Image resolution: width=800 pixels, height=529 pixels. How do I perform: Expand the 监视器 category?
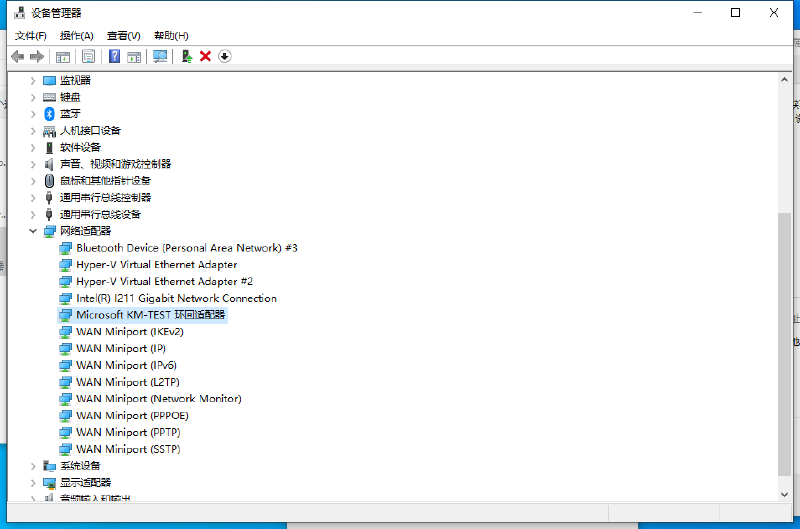pos(33,80)
